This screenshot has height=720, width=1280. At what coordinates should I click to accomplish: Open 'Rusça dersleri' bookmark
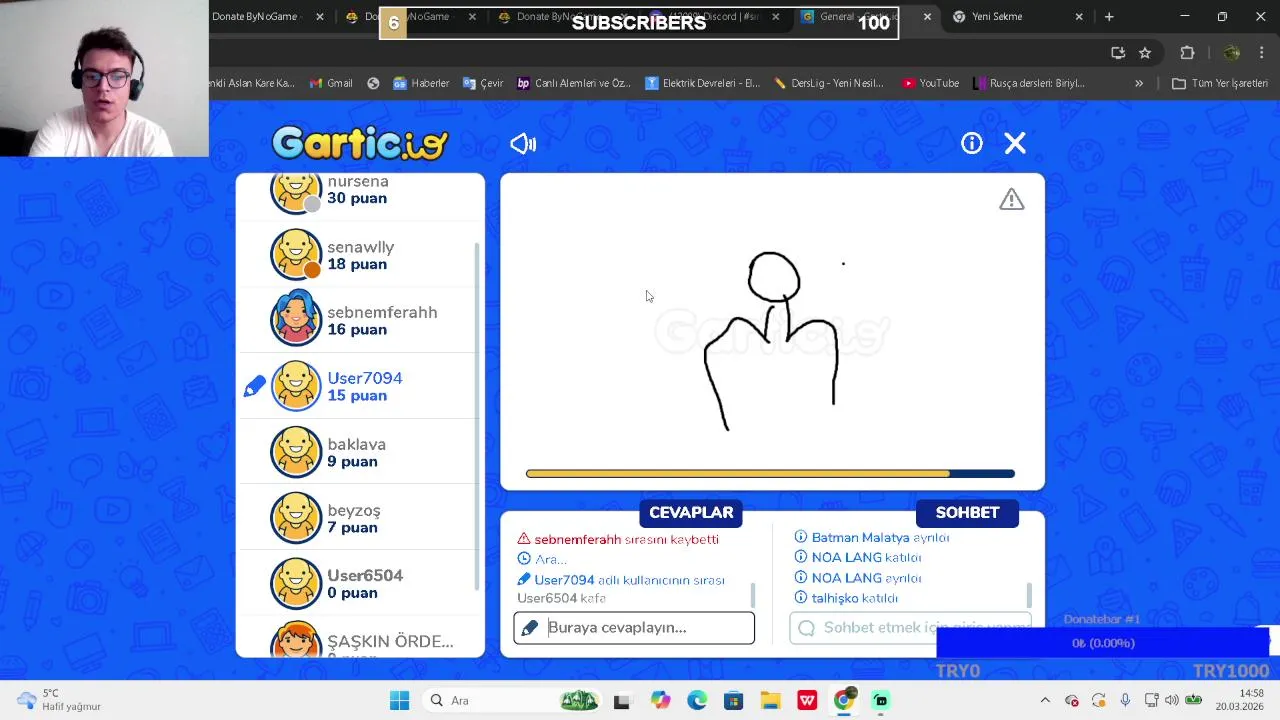[1029, 83]
